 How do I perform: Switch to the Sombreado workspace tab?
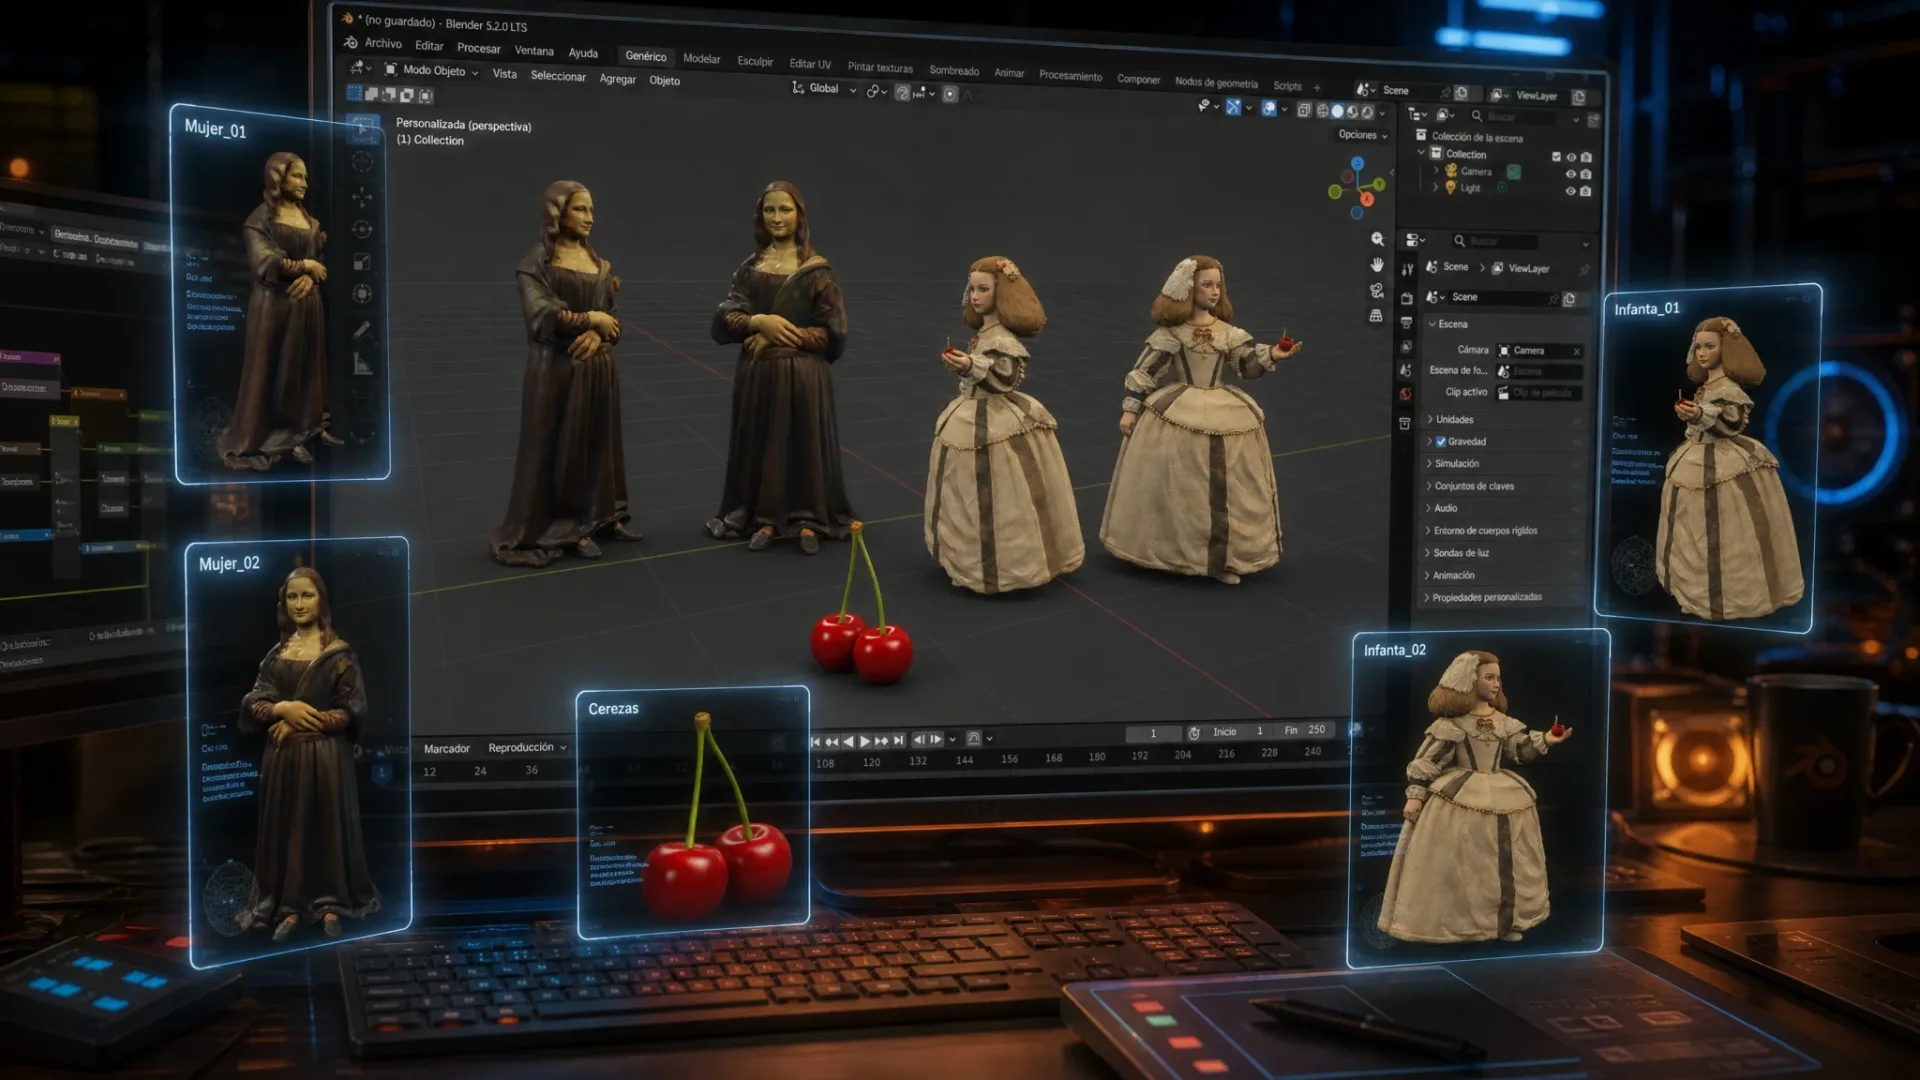point(954,70)
